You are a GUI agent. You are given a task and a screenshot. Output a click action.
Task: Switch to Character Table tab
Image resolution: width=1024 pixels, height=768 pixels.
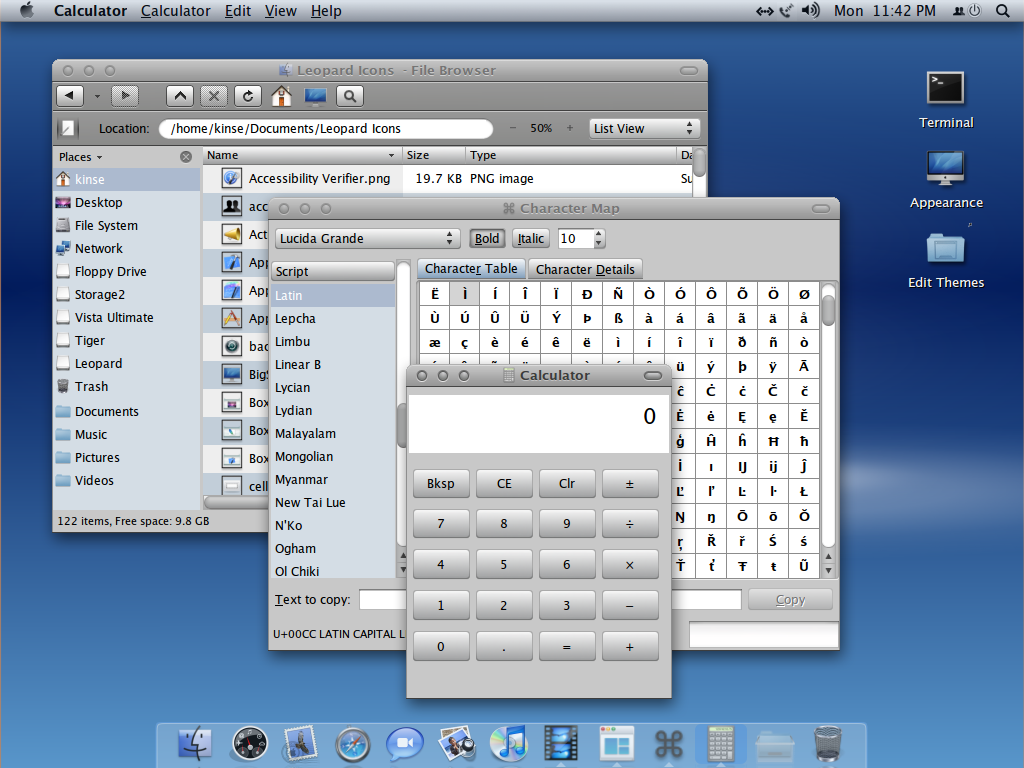pos(471,268)
